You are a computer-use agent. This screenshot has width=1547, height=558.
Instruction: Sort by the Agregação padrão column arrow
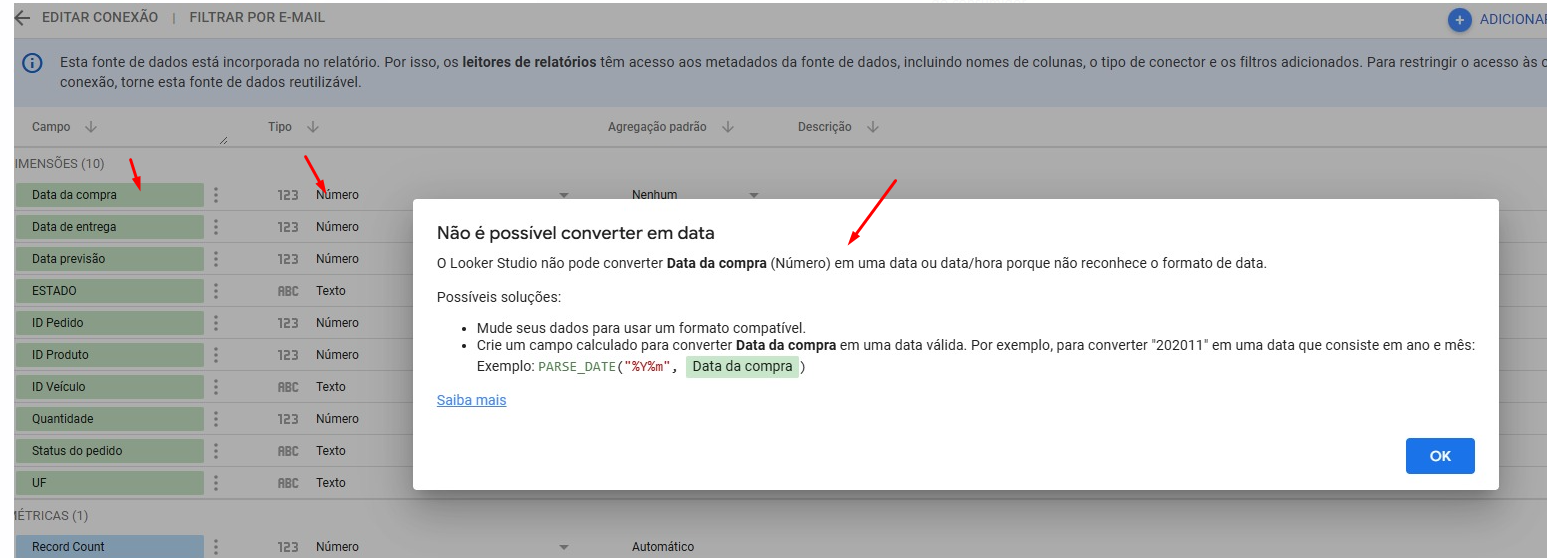(728, 127)
